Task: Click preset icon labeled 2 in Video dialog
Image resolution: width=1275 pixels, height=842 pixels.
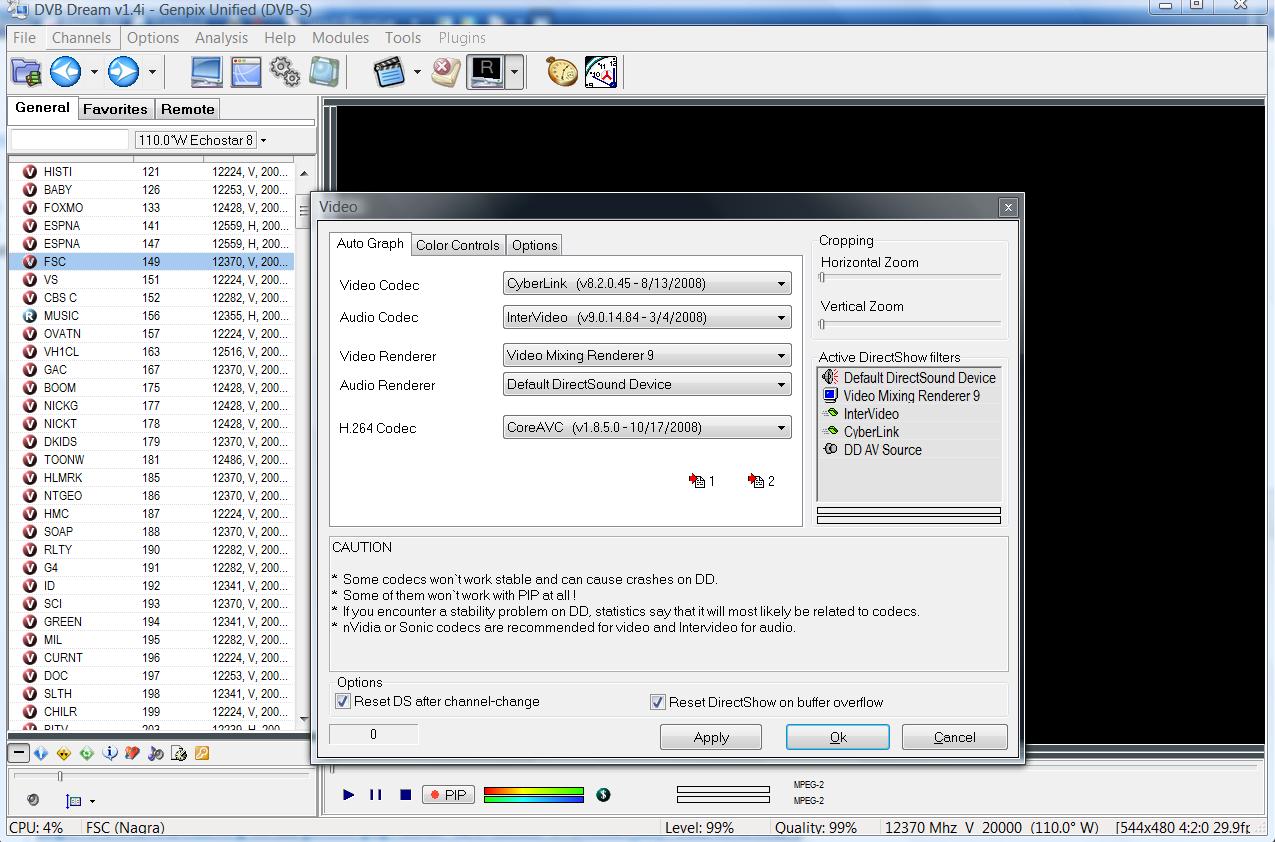Action: click(761, 481)
